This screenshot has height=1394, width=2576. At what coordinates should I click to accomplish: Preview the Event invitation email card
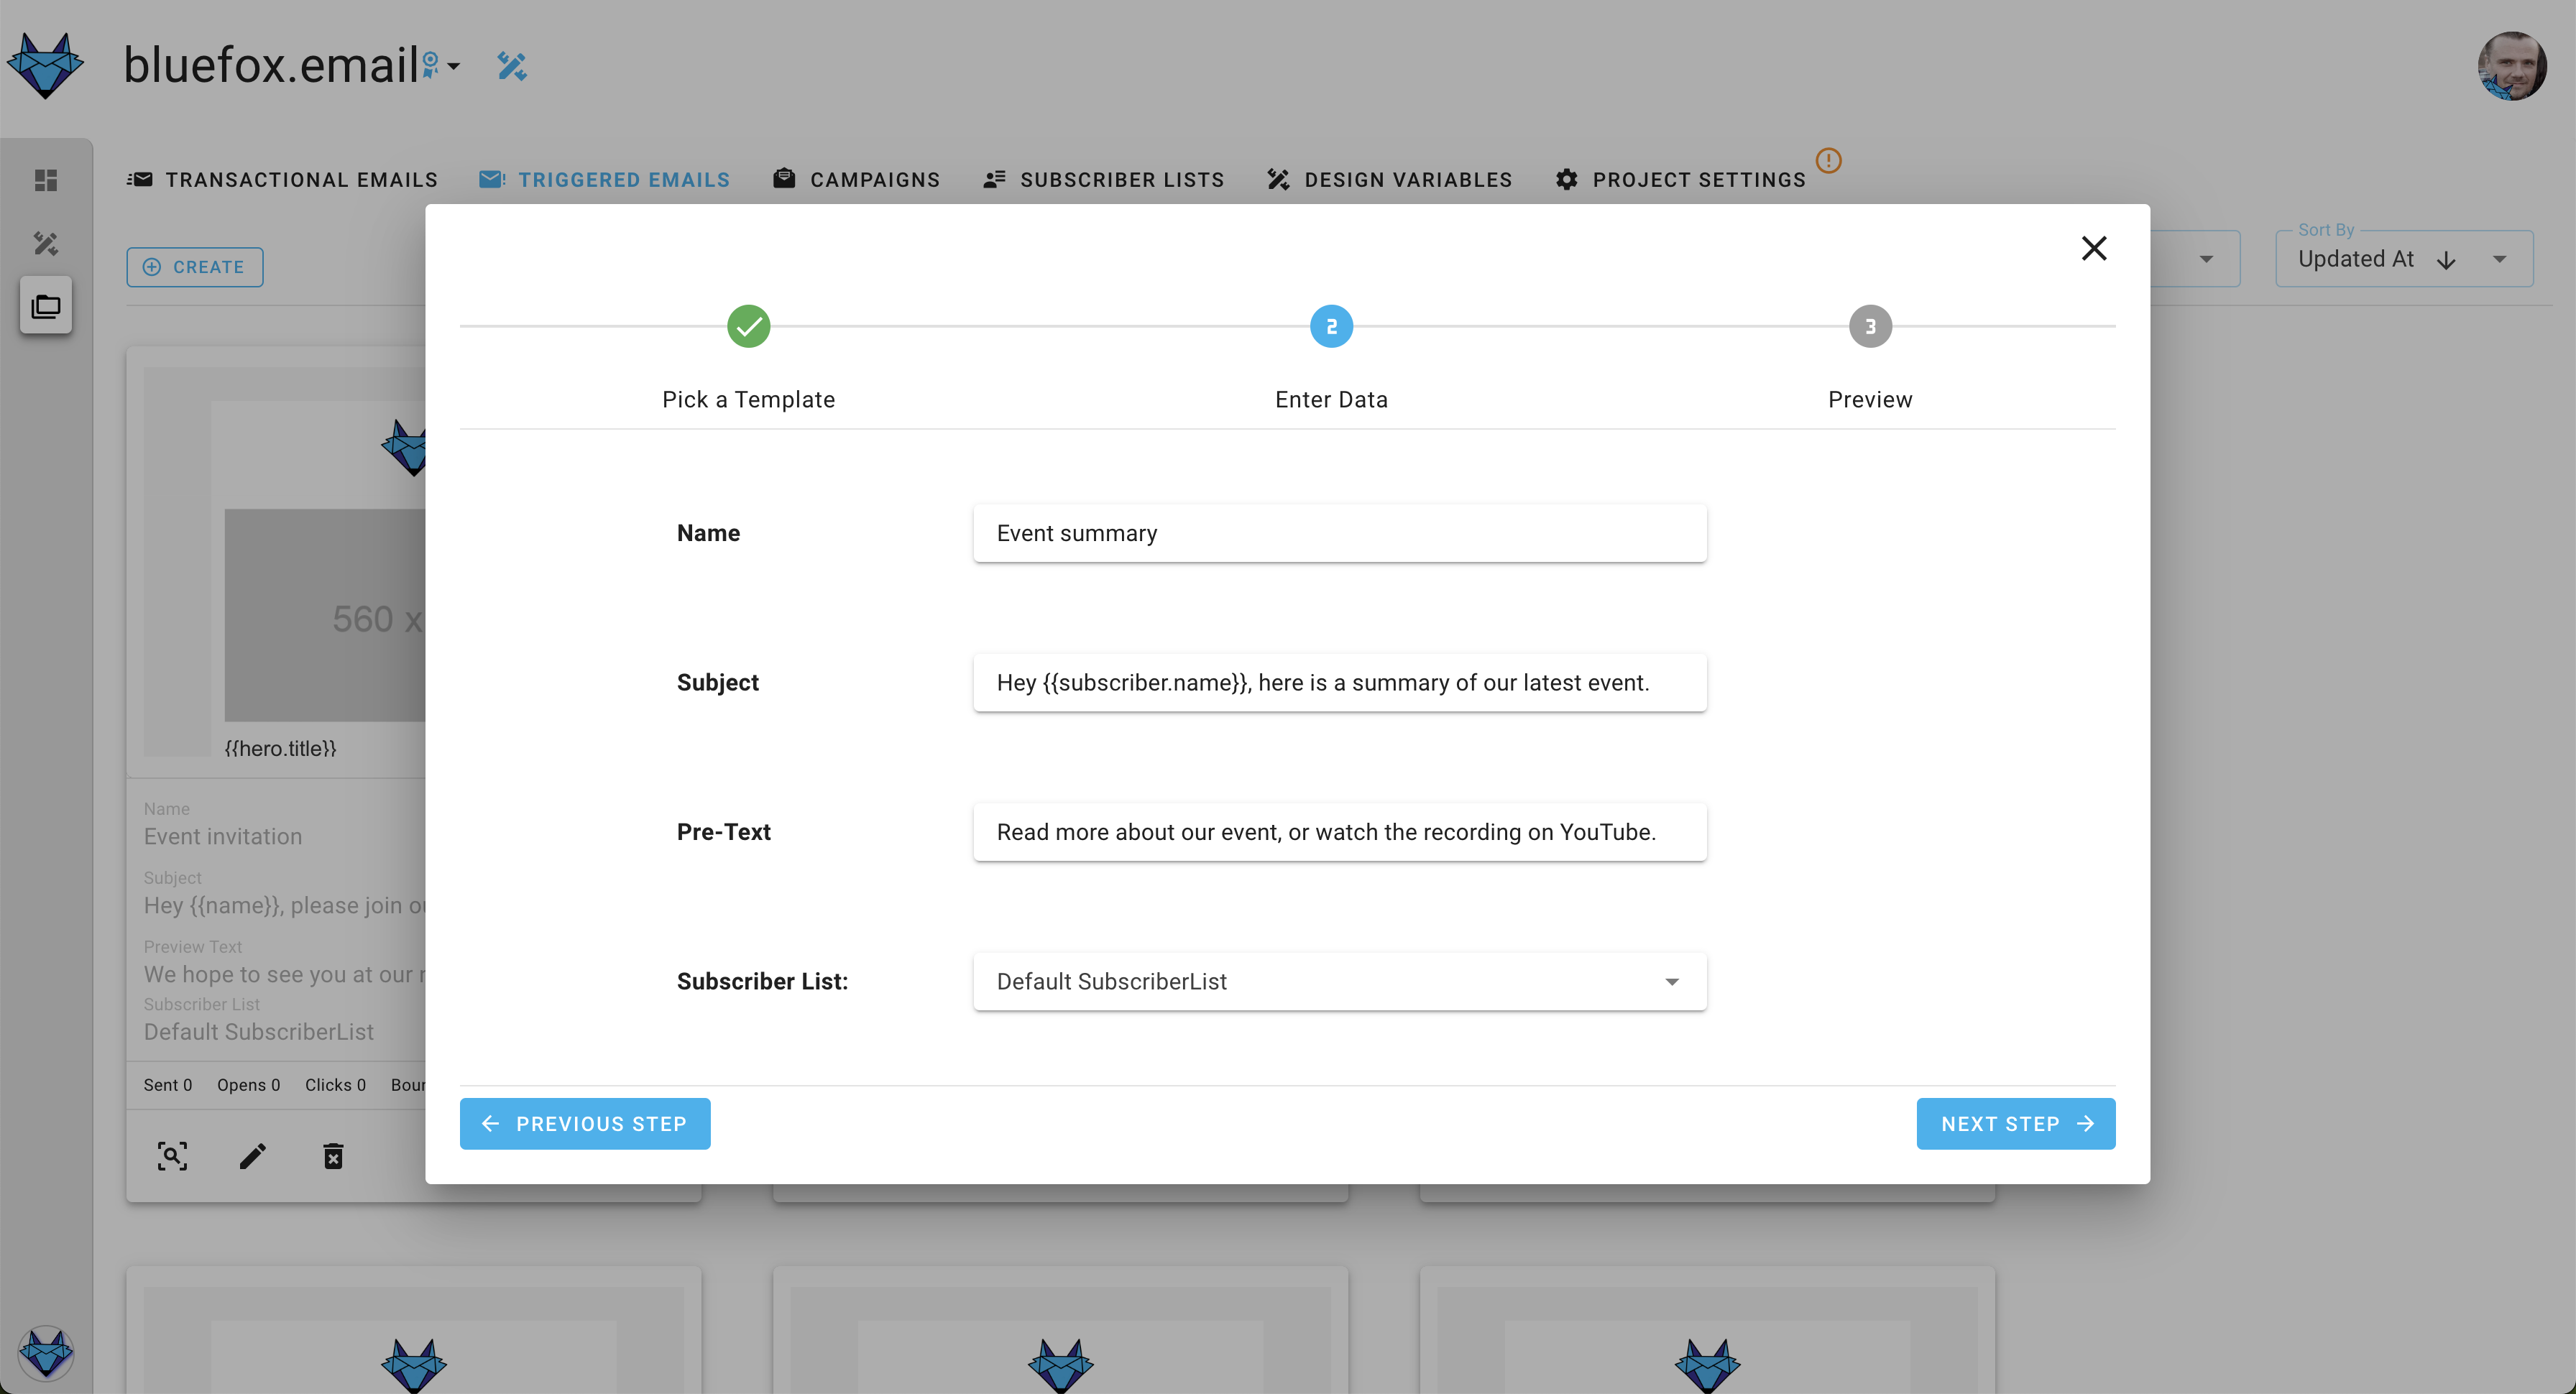(x=172, y=1156)
